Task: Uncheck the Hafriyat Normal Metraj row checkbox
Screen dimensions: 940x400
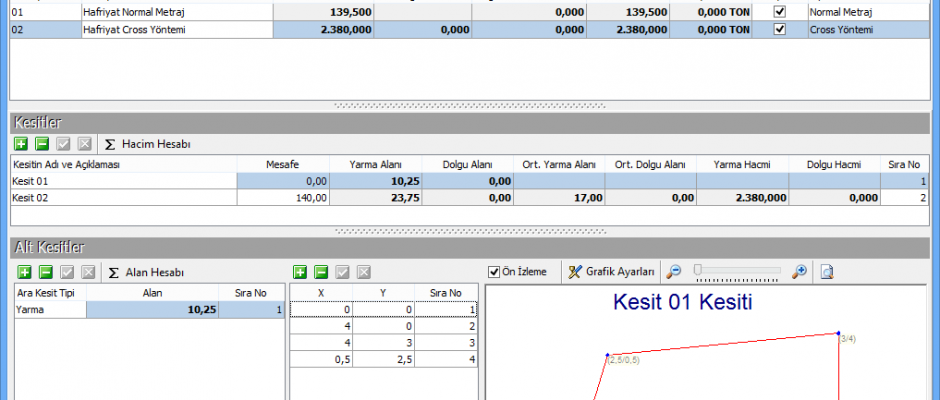Action: pyautogui.click(x=780, y=12)
